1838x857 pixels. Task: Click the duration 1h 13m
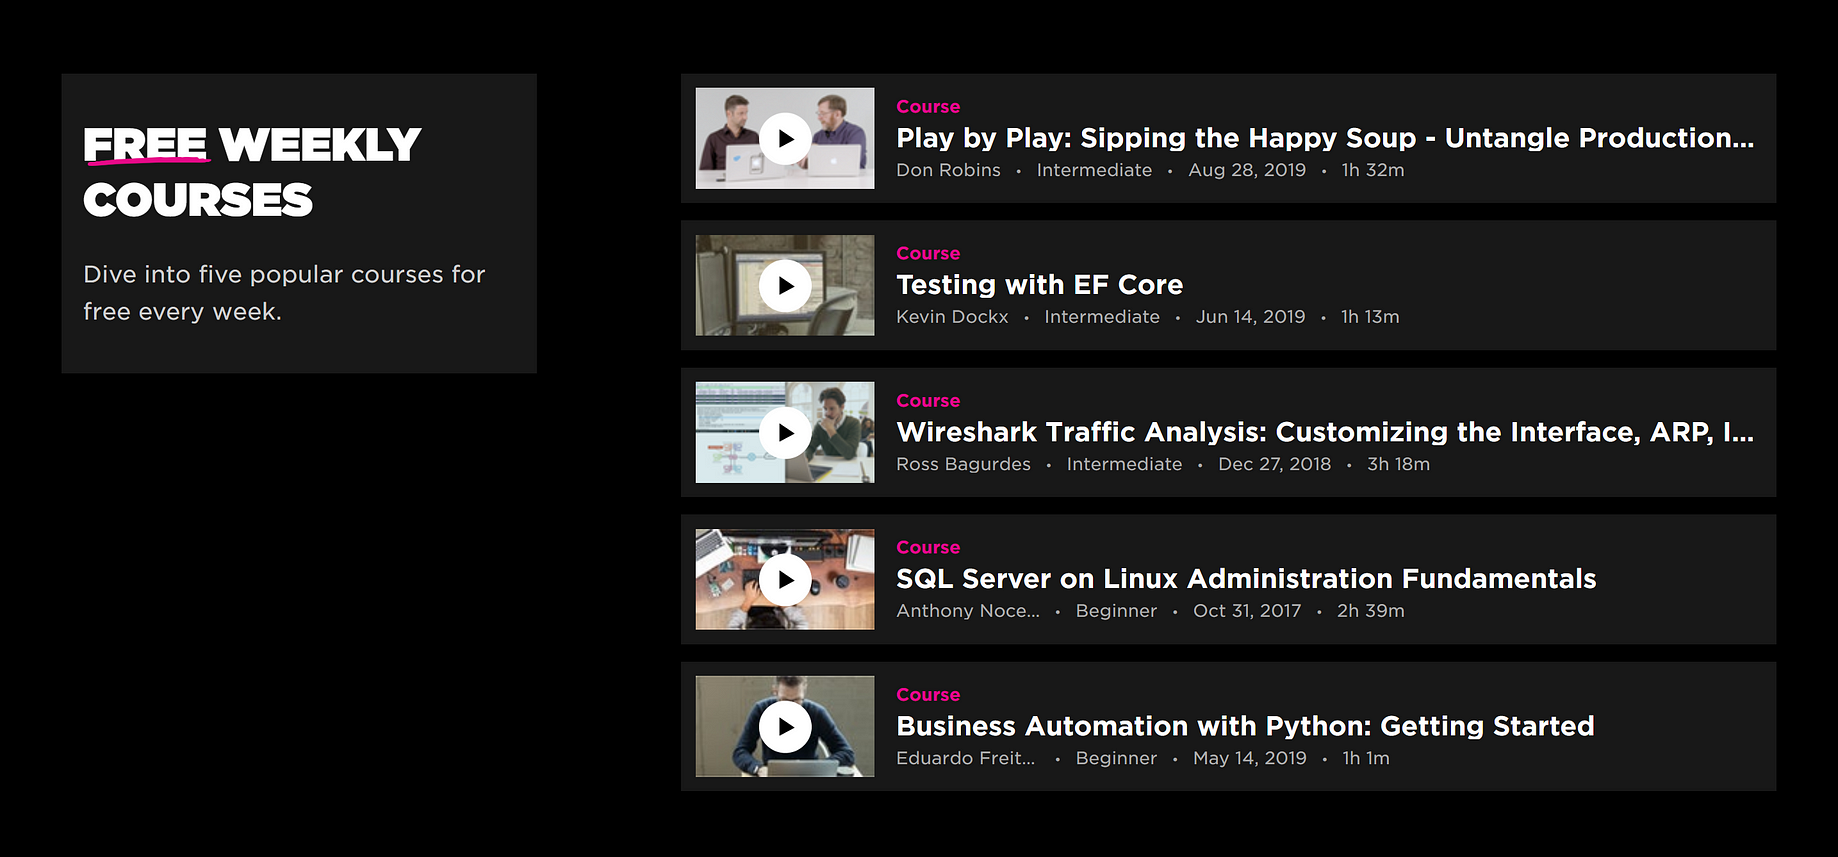coord(1370,317)
